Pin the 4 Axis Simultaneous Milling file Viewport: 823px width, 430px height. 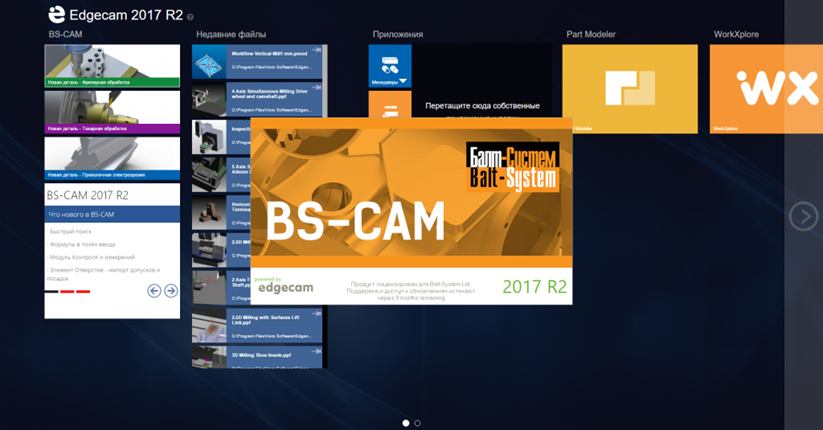click(x=316, y=88)
